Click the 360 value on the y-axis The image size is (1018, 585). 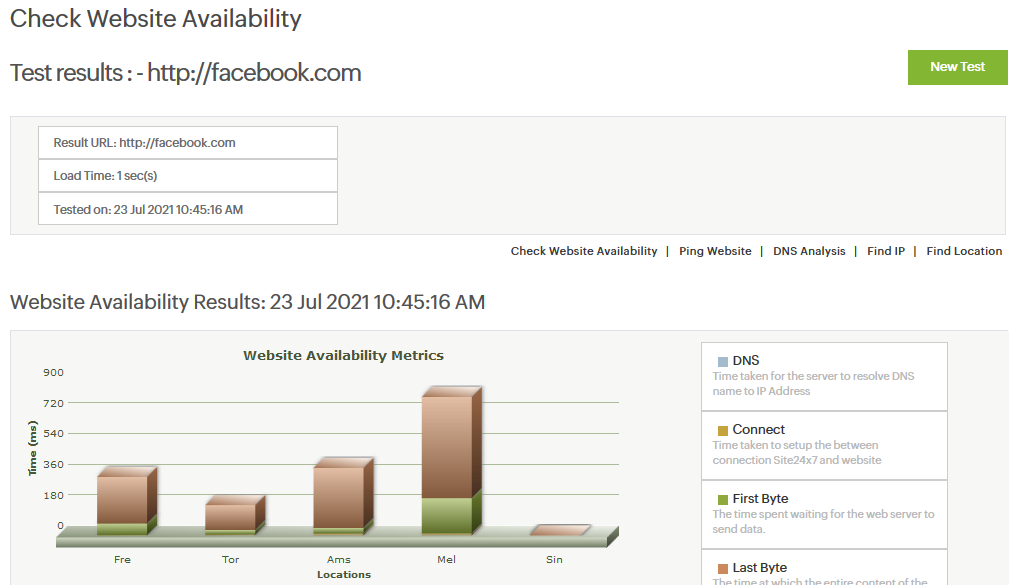[x=53, y=465]
